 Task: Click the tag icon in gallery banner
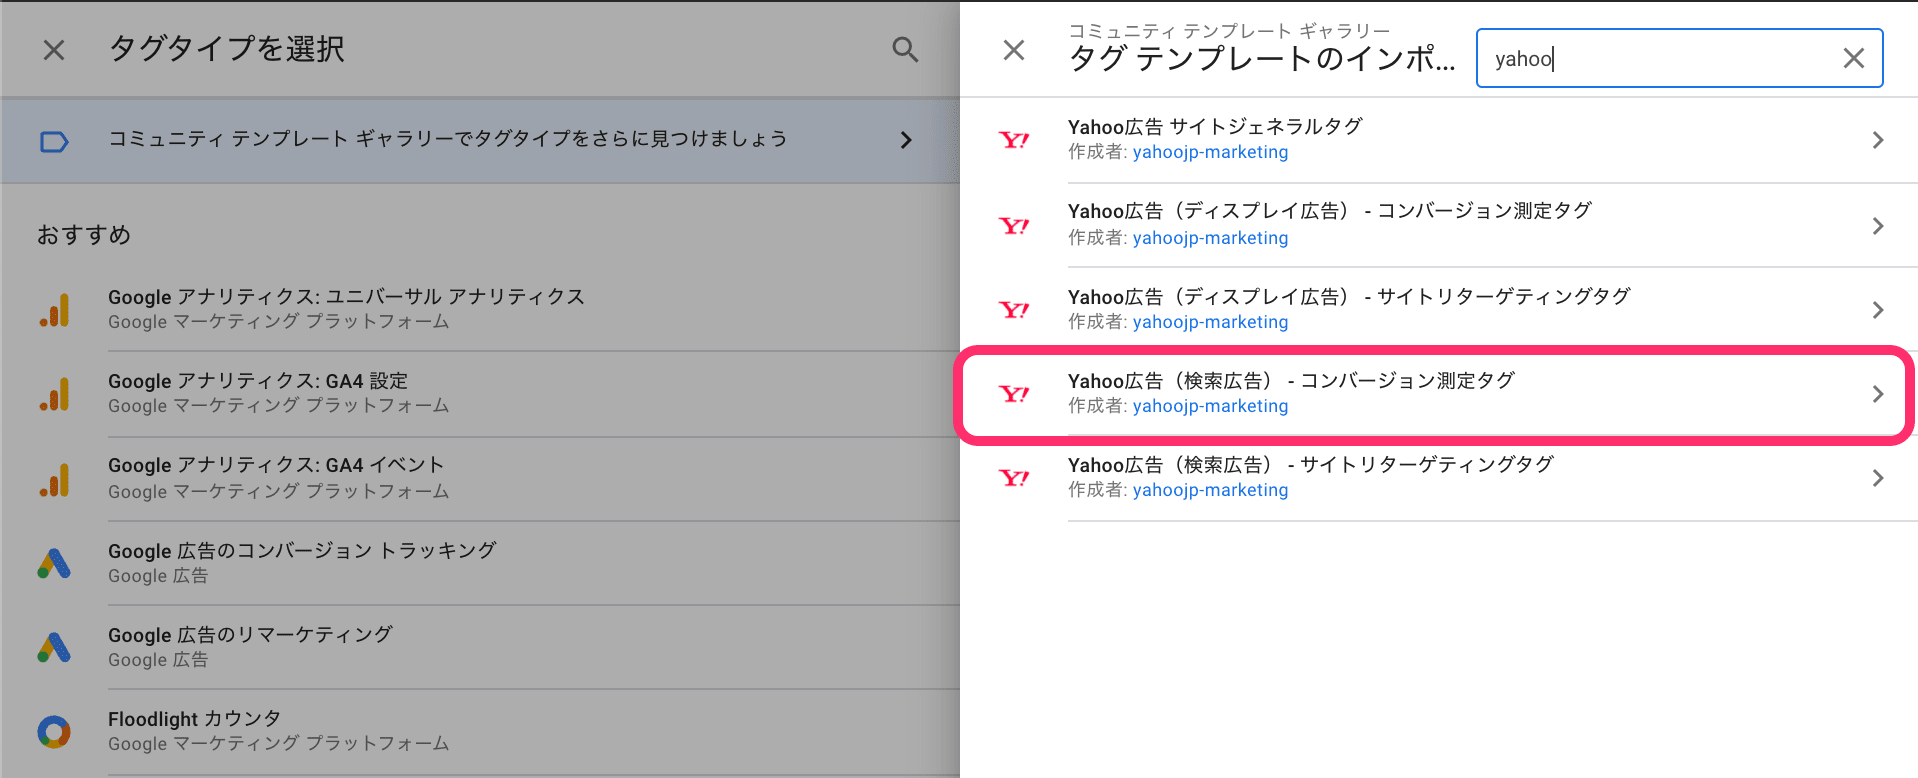tap(54, 141)
